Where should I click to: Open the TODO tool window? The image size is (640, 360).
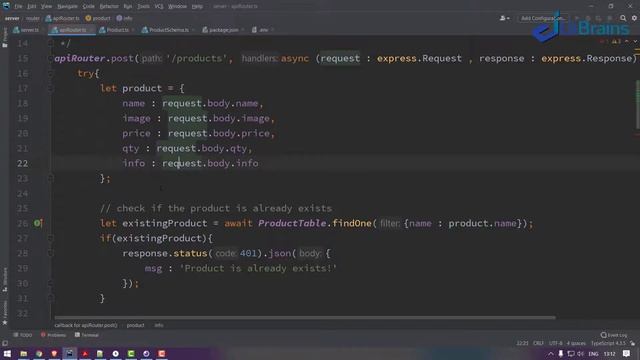22,335
